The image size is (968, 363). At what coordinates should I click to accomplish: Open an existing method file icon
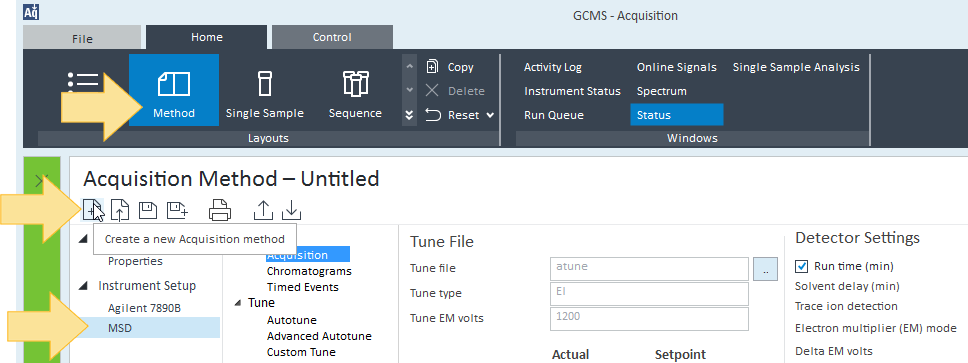(x=120, y=211)
